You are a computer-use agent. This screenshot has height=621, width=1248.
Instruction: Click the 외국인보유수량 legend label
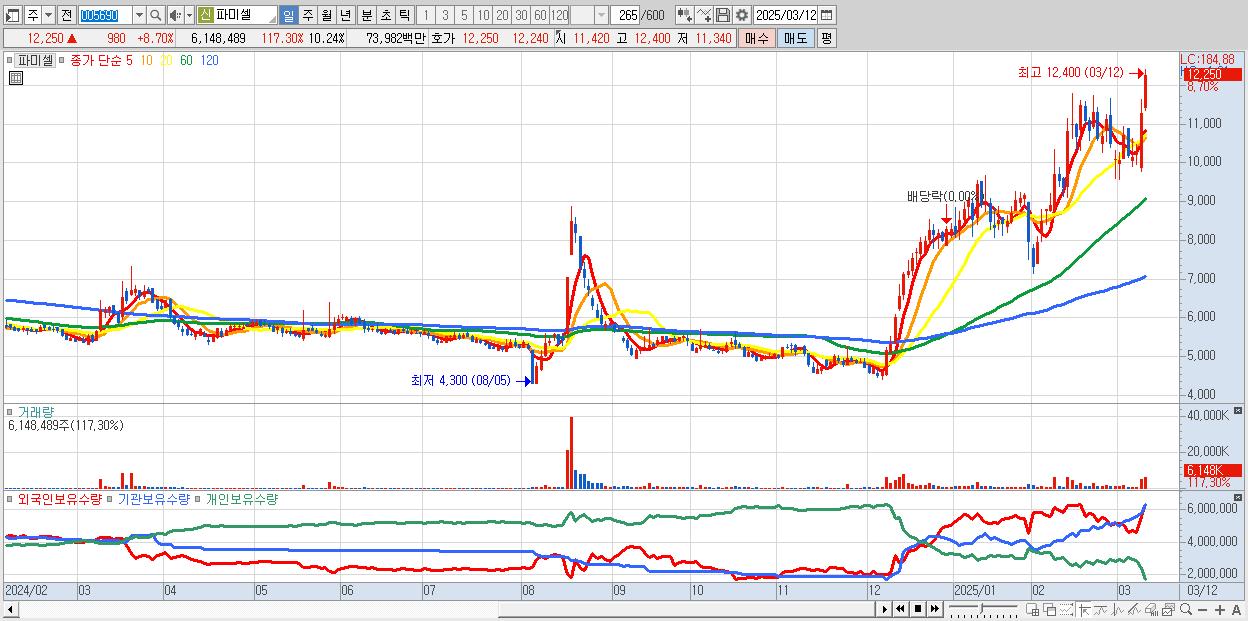(59, 498)
